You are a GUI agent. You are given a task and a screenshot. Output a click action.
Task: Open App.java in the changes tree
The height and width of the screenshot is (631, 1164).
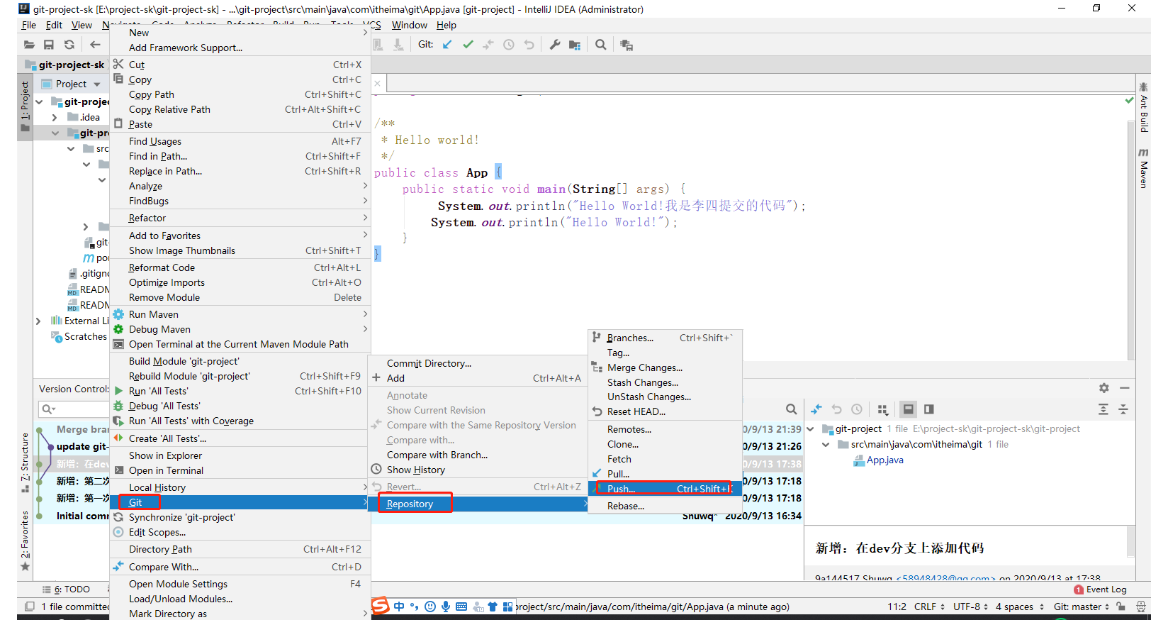885,460
